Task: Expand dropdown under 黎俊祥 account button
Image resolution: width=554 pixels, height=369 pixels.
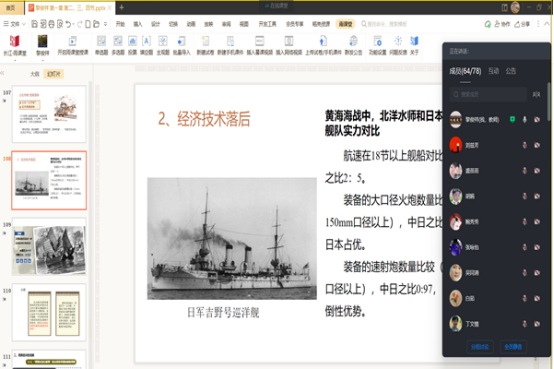Action: click(x=43, y=60)
